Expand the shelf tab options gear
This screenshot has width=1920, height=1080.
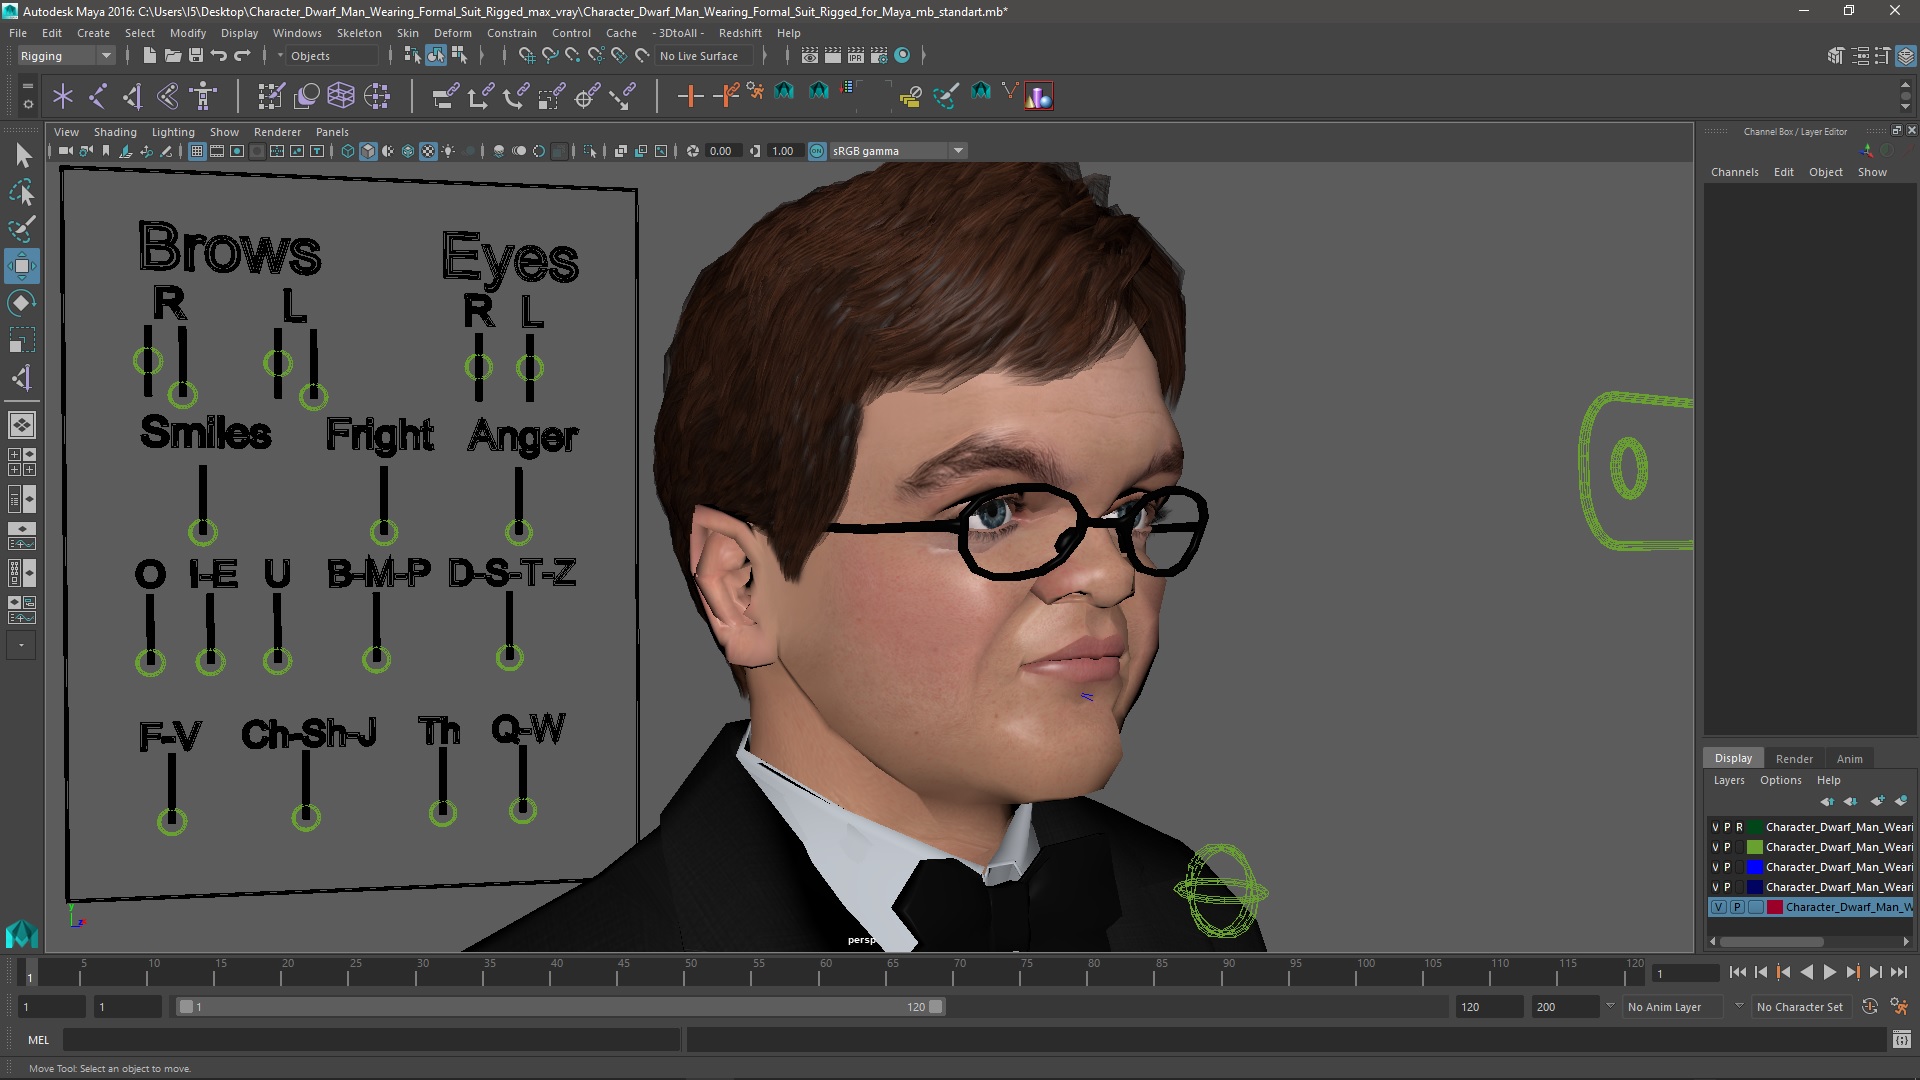[27, 102]
